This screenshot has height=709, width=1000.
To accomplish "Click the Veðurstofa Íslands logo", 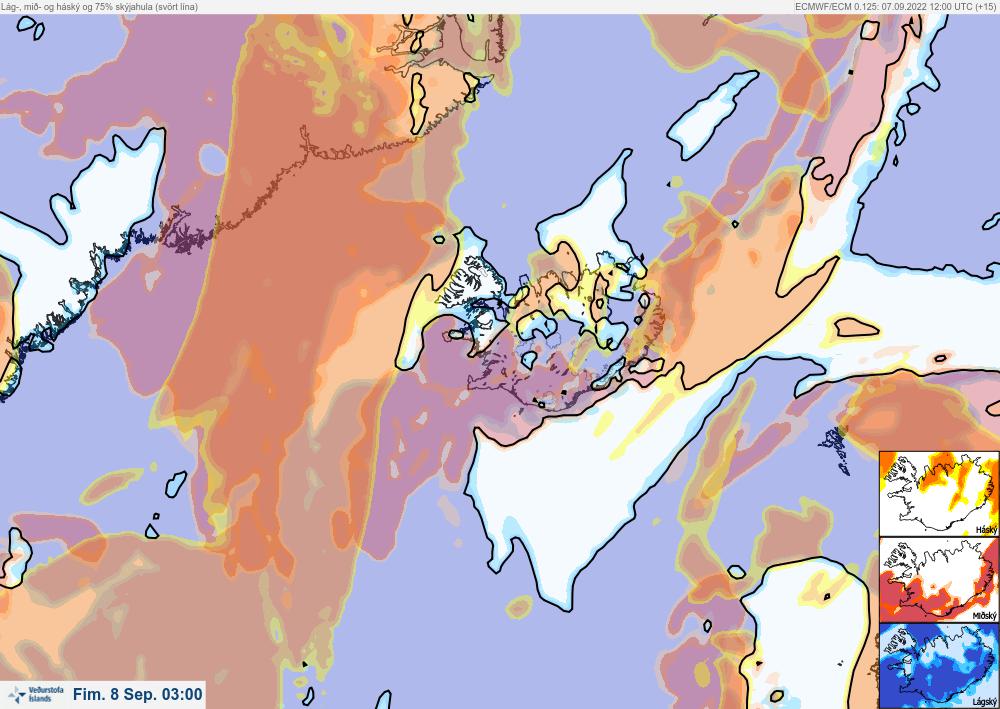I will pyautogui.click(x=36, y=694).
